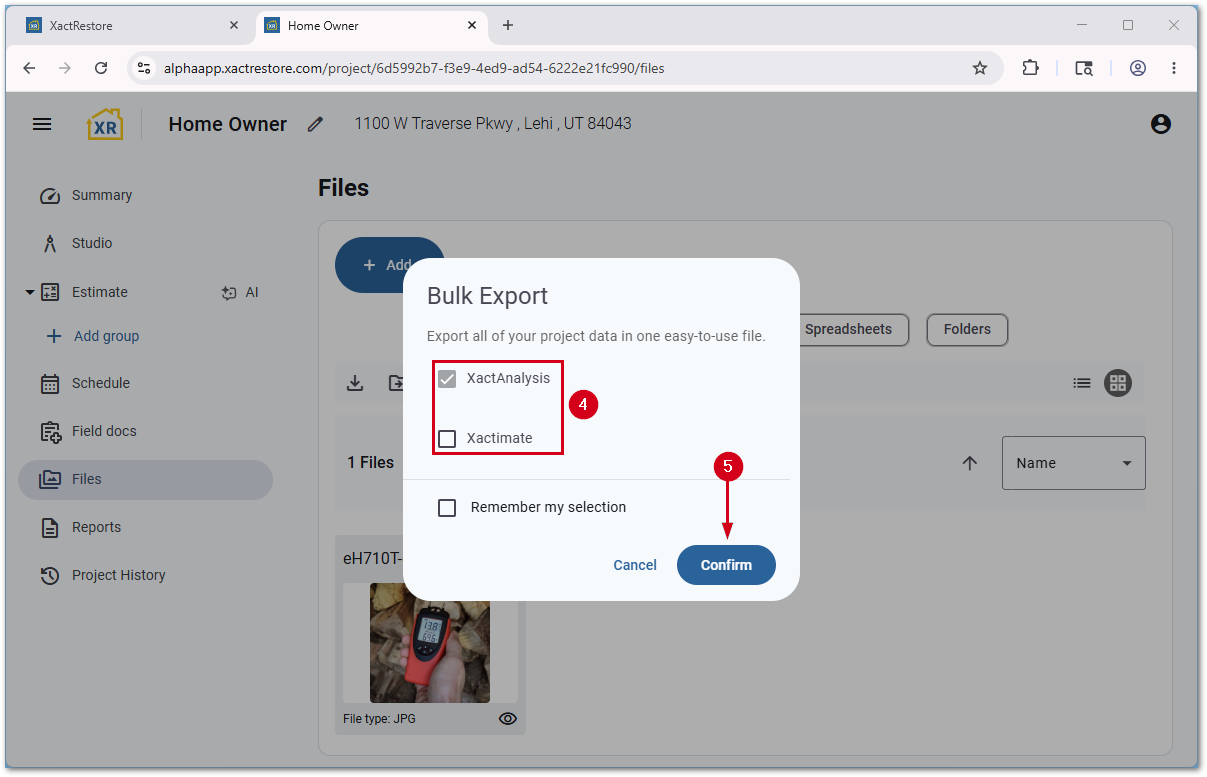Go back in browser history
The height and width of the screenshot is (777, 1207).
click(29, 68)
